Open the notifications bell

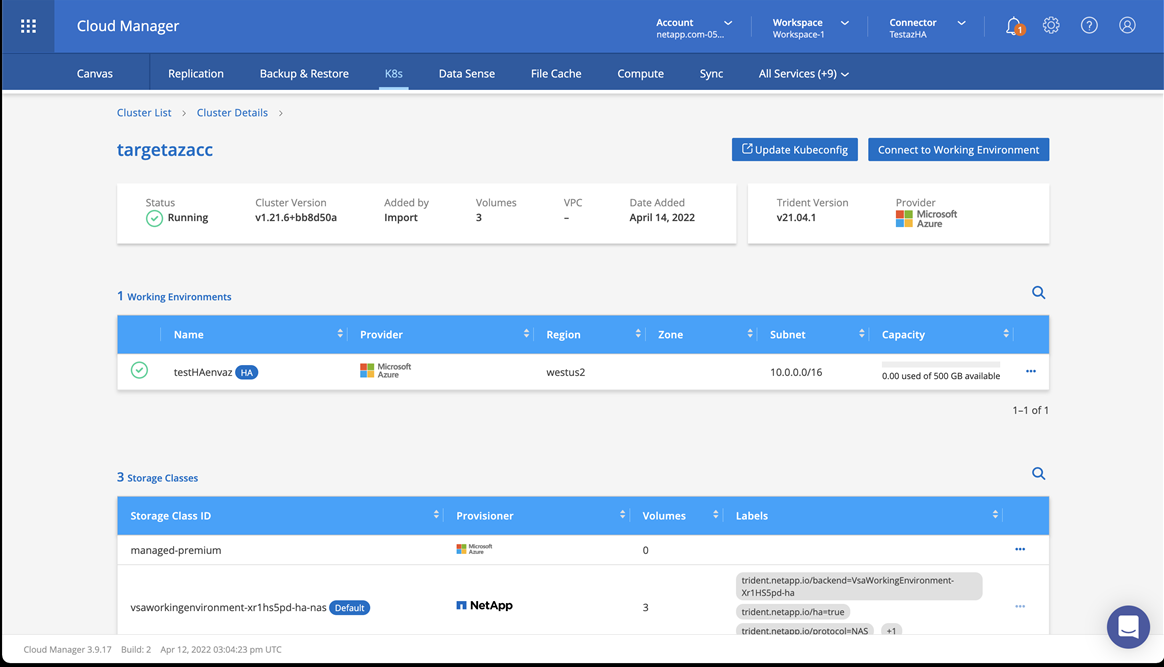point(1013,26)
